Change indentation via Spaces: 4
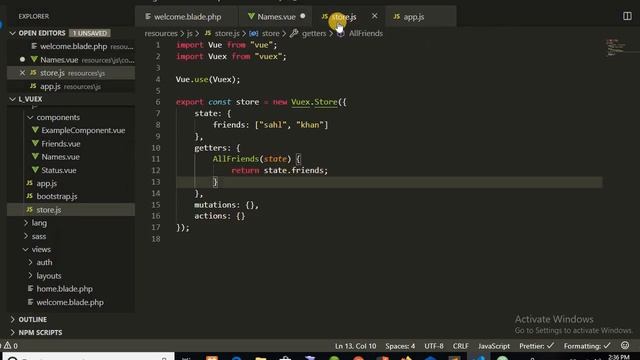640x360 pixels. point(400,346)
